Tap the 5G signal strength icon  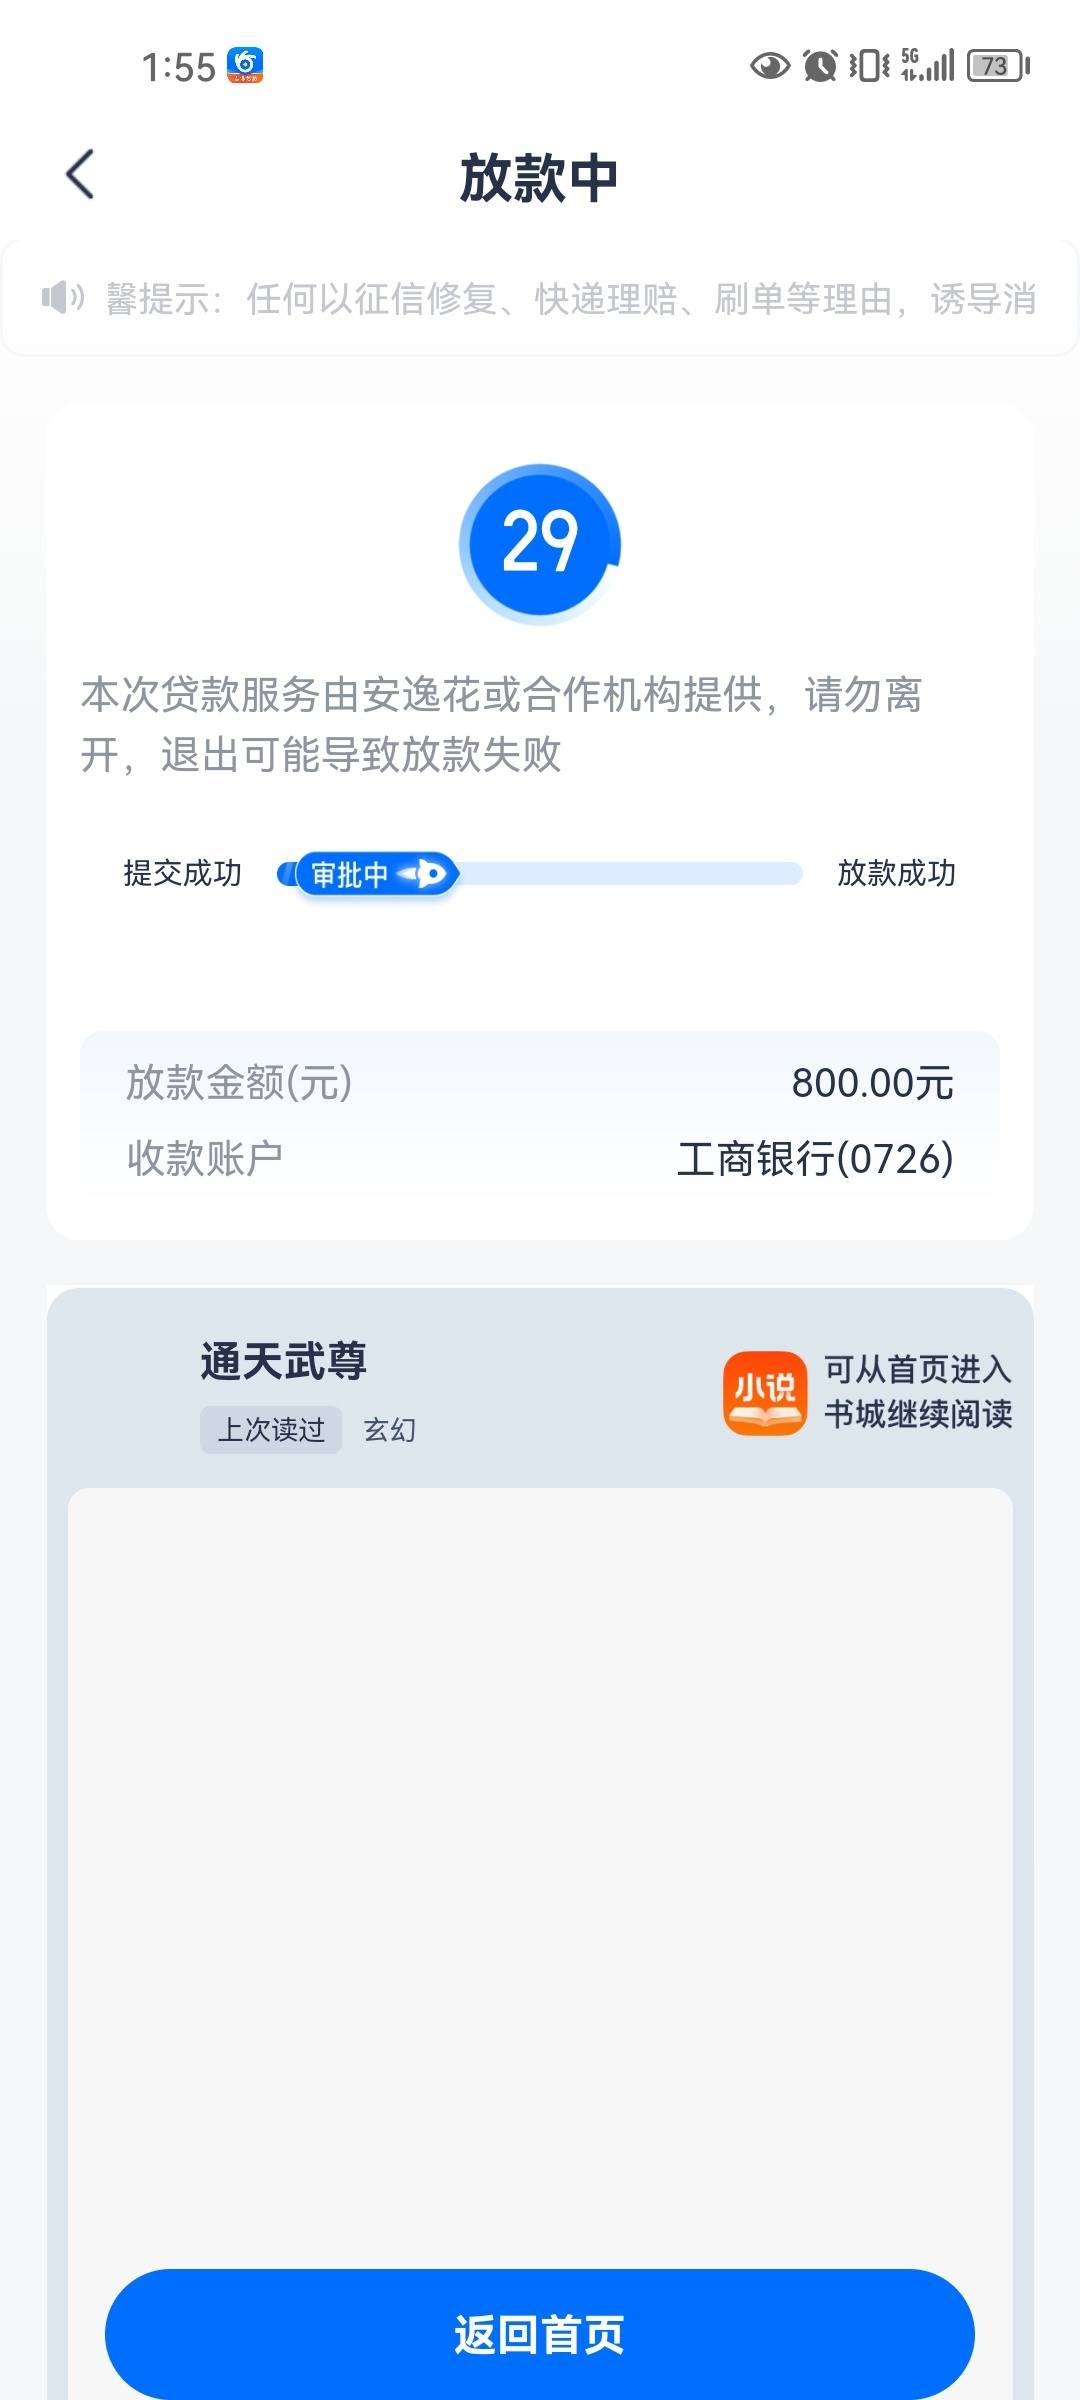928,65
